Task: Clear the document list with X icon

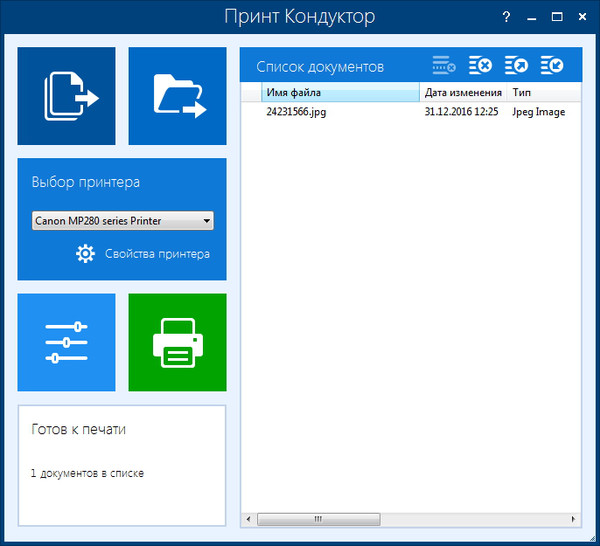Action: [480, 66]
